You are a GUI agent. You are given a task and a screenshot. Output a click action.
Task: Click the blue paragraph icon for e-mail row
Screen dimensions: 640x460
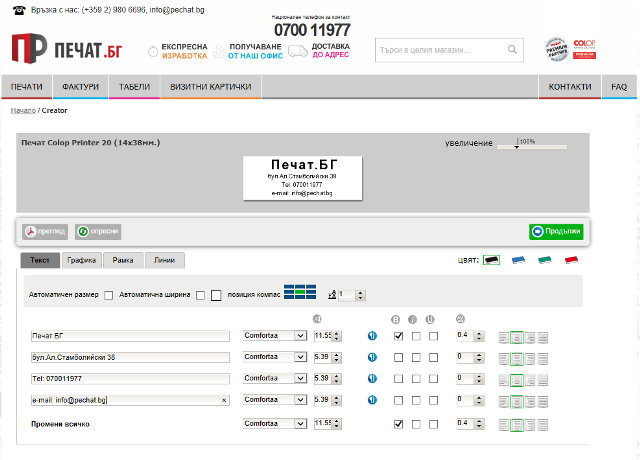372,400
